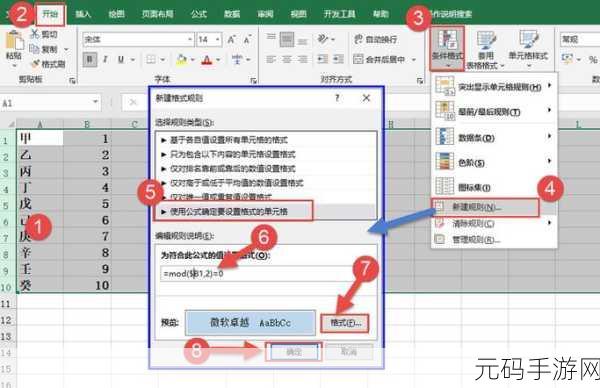
Task: Click the help question mark in the dialog
Action: point(337,98)
